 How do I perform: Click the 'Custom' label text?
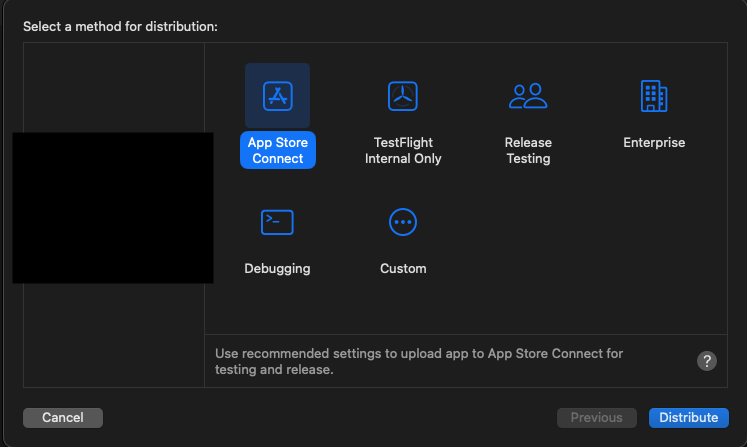pyautogui.click(x=403, y=269)
